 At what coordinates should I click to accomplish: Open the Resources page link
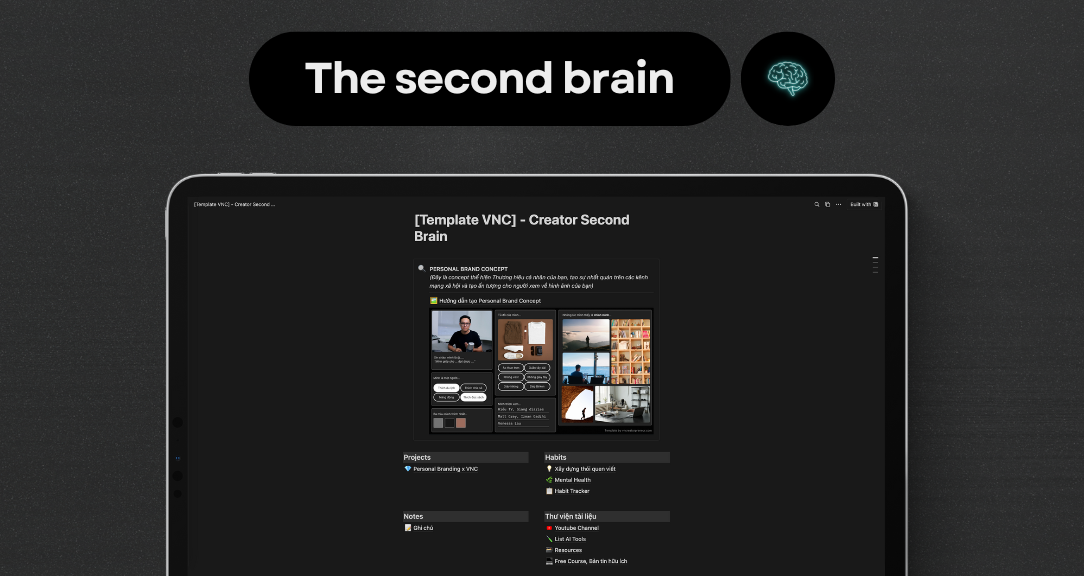[568, 550]
